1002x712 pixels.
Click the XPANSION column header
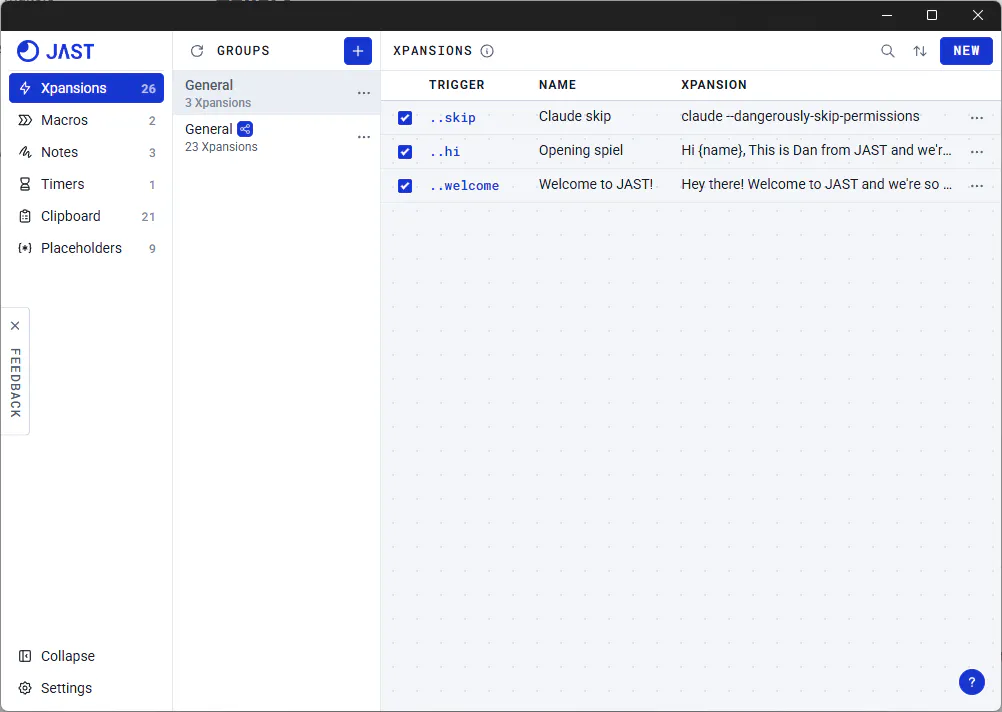[x=714, y=84]
